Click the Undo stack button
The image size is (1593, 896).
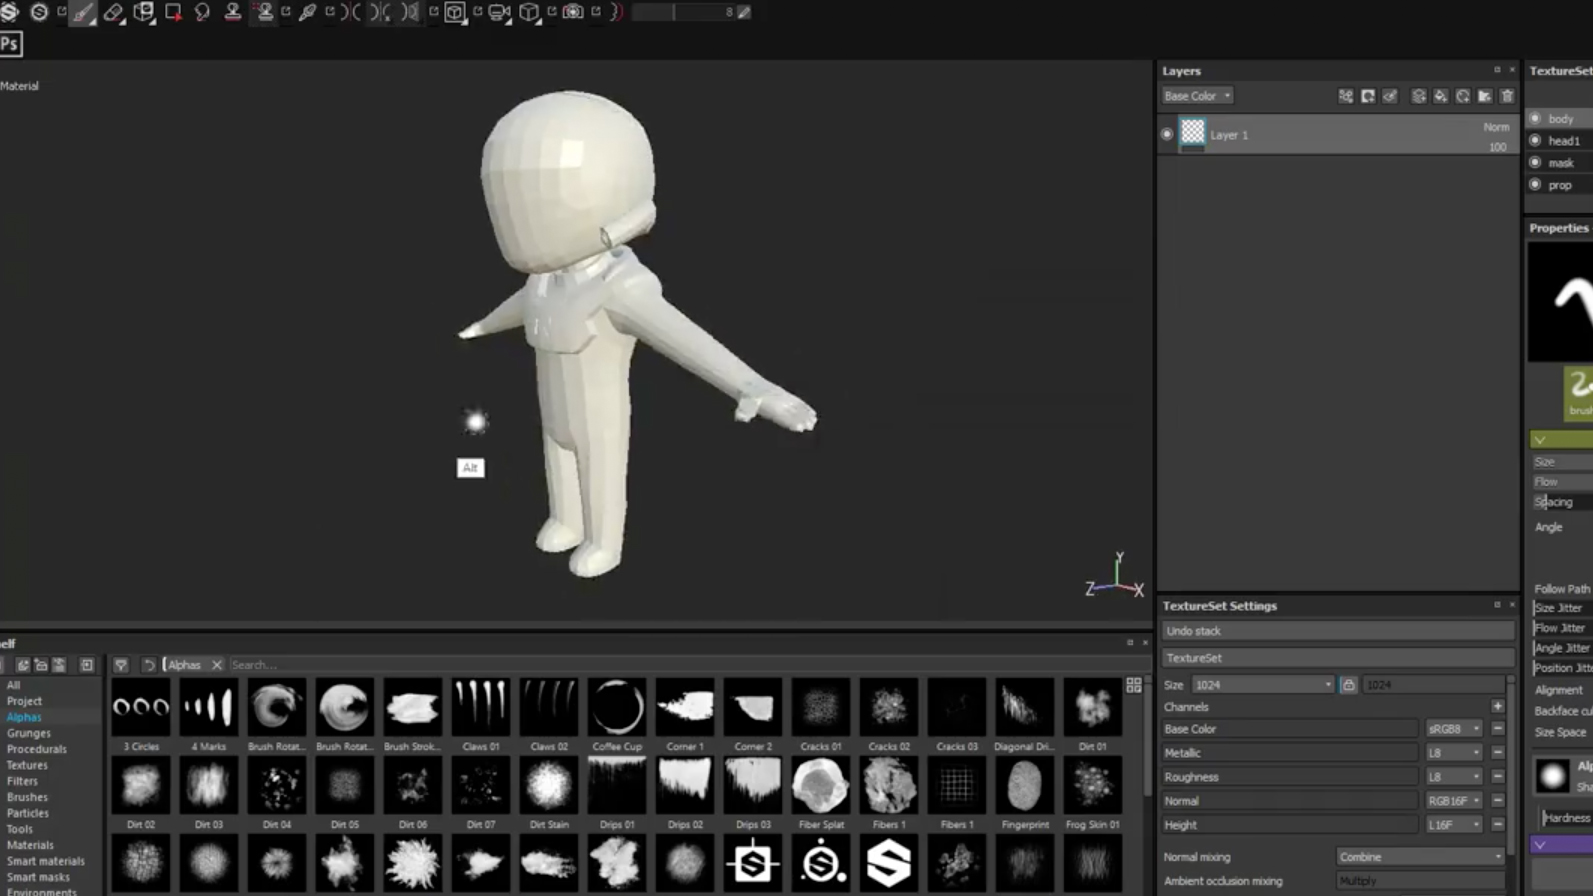tap(1337, 631)
